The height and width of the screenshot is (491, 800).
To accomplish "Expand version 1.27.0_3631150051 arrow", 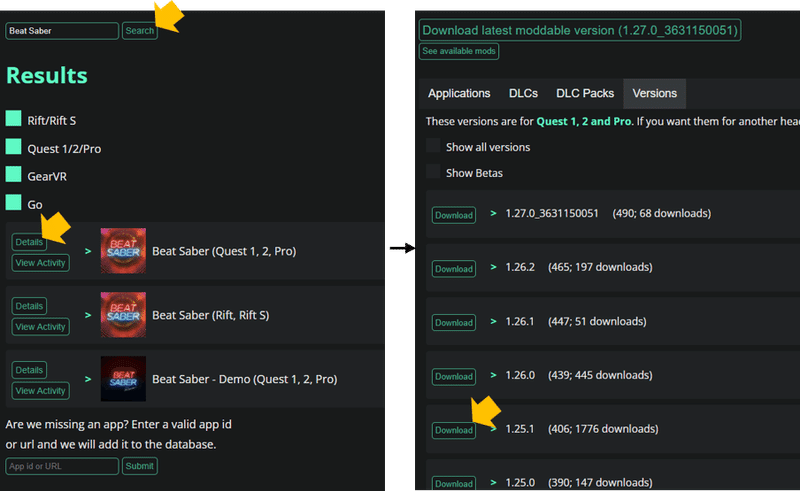I will 493,213.
